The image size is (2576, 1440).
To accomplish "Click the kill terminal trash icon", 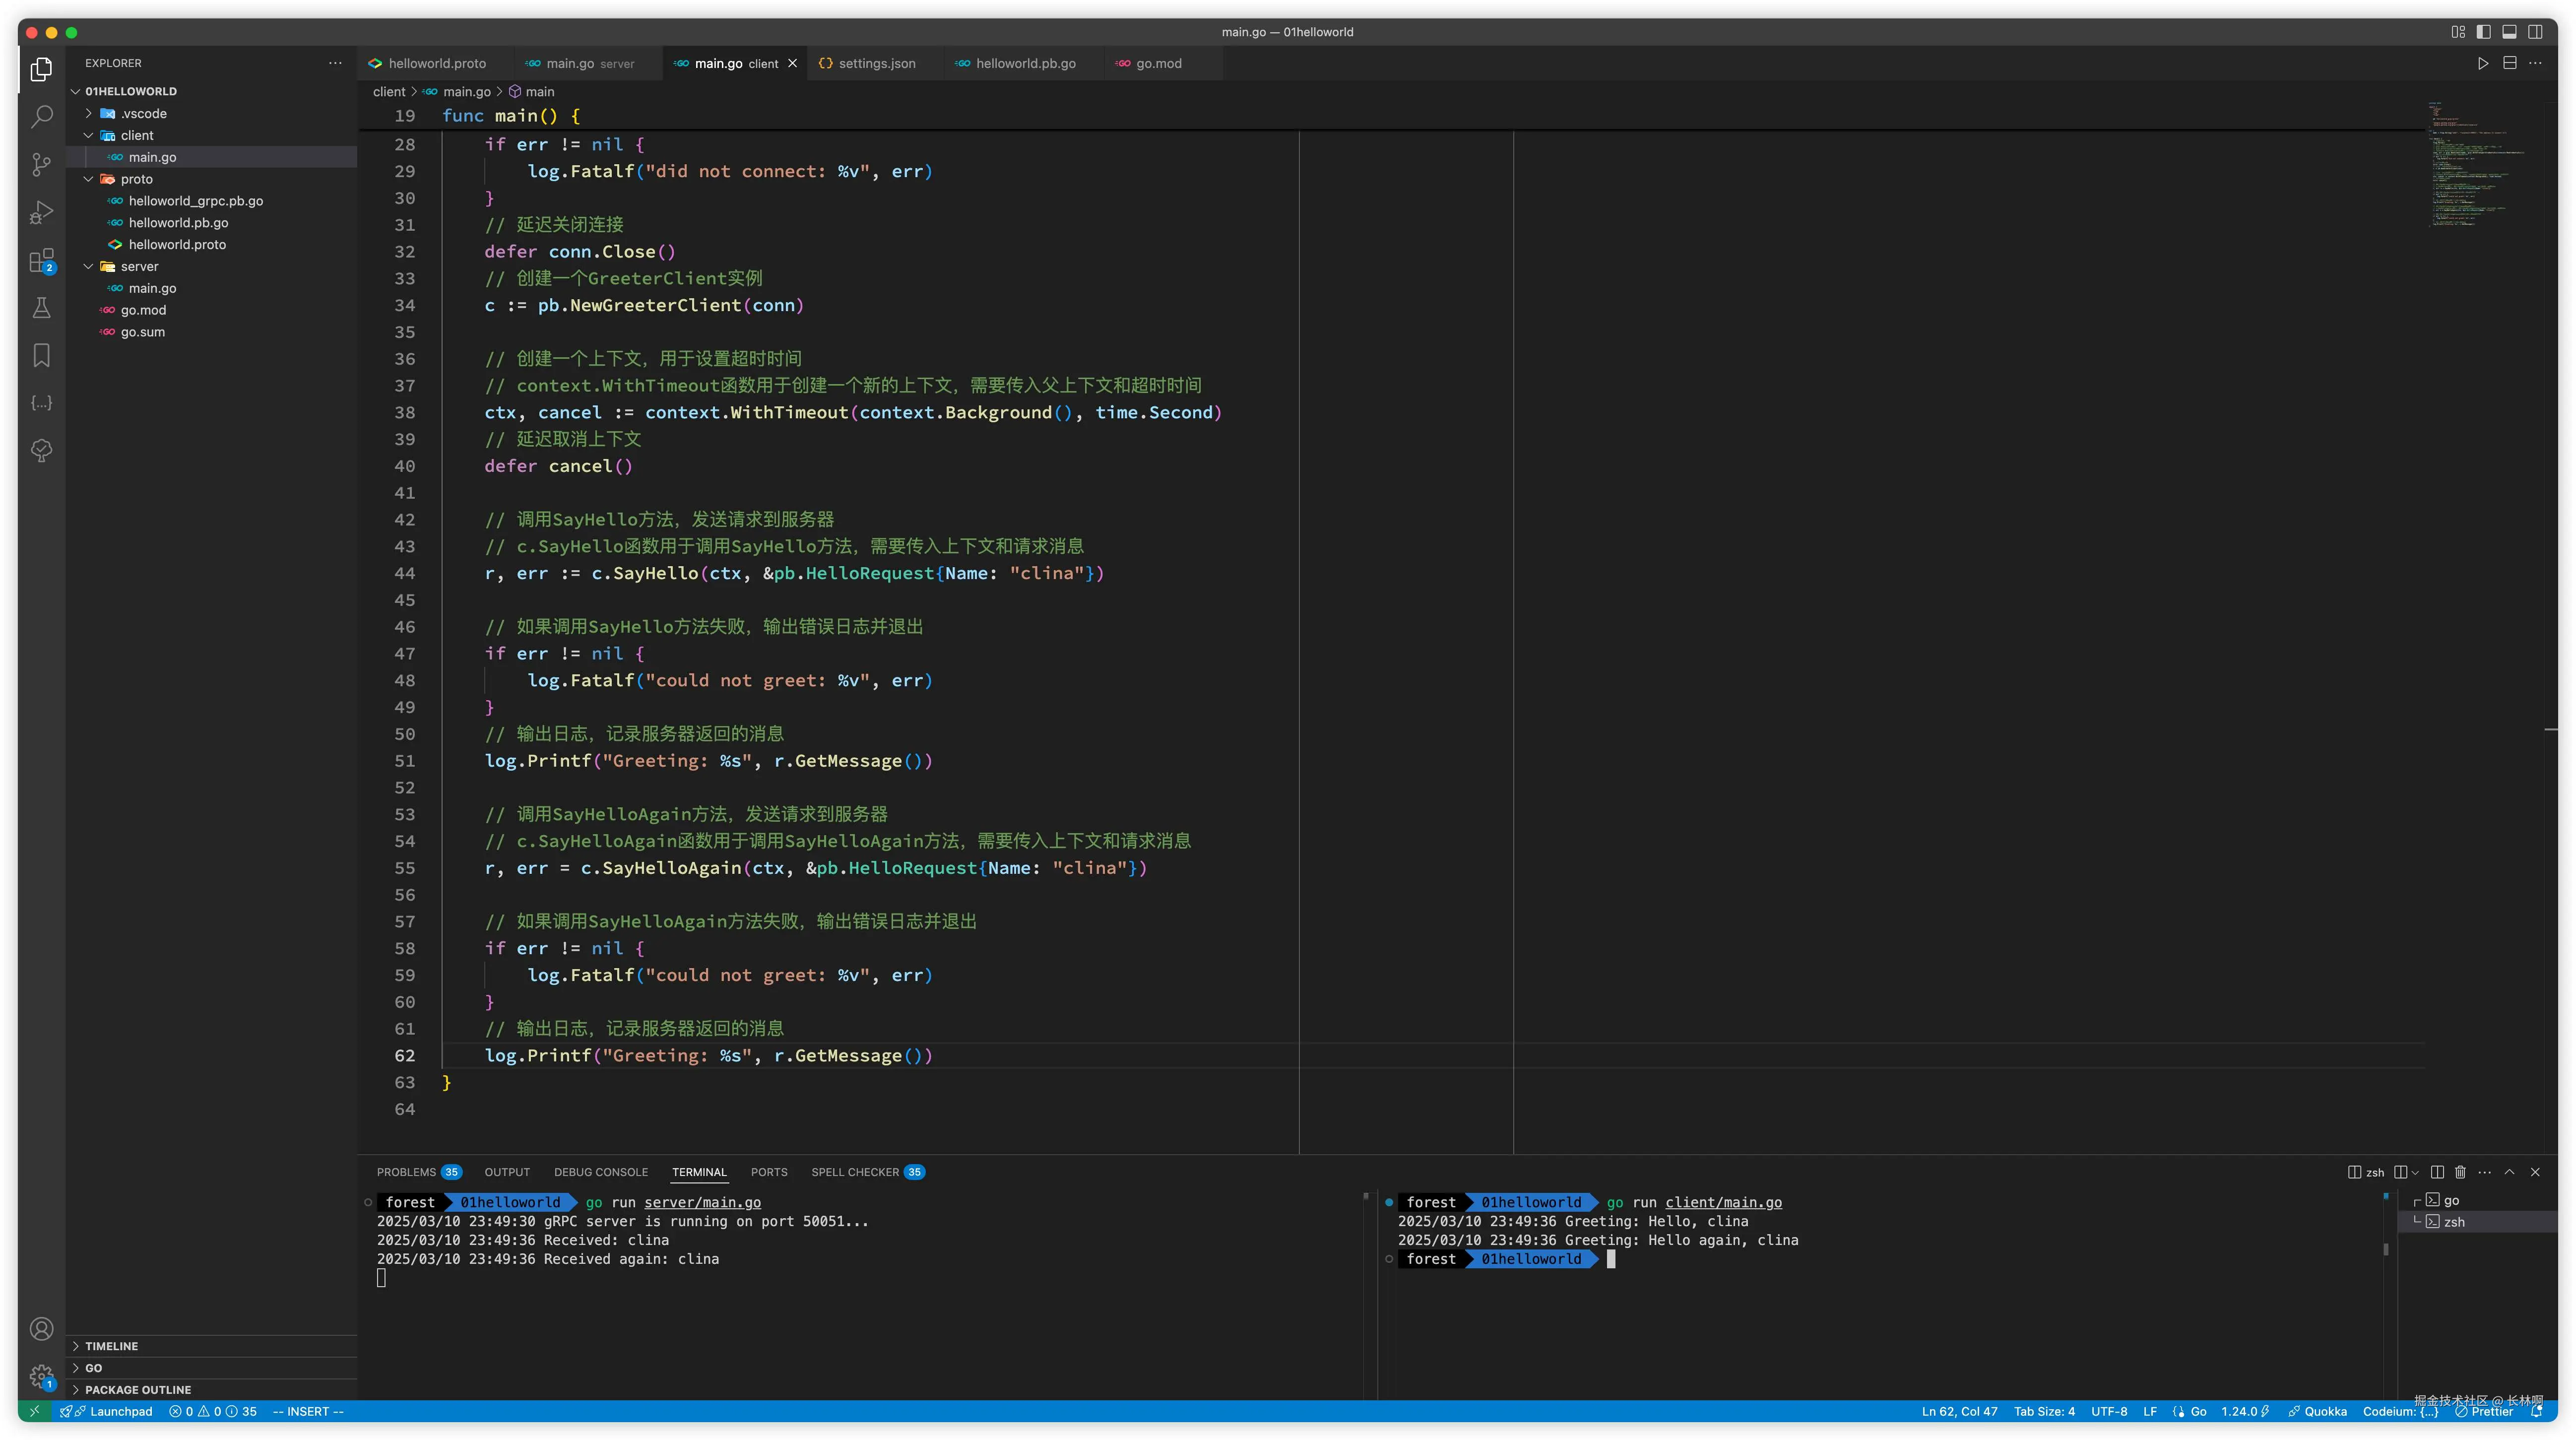I will (x=2460, y=1172).
